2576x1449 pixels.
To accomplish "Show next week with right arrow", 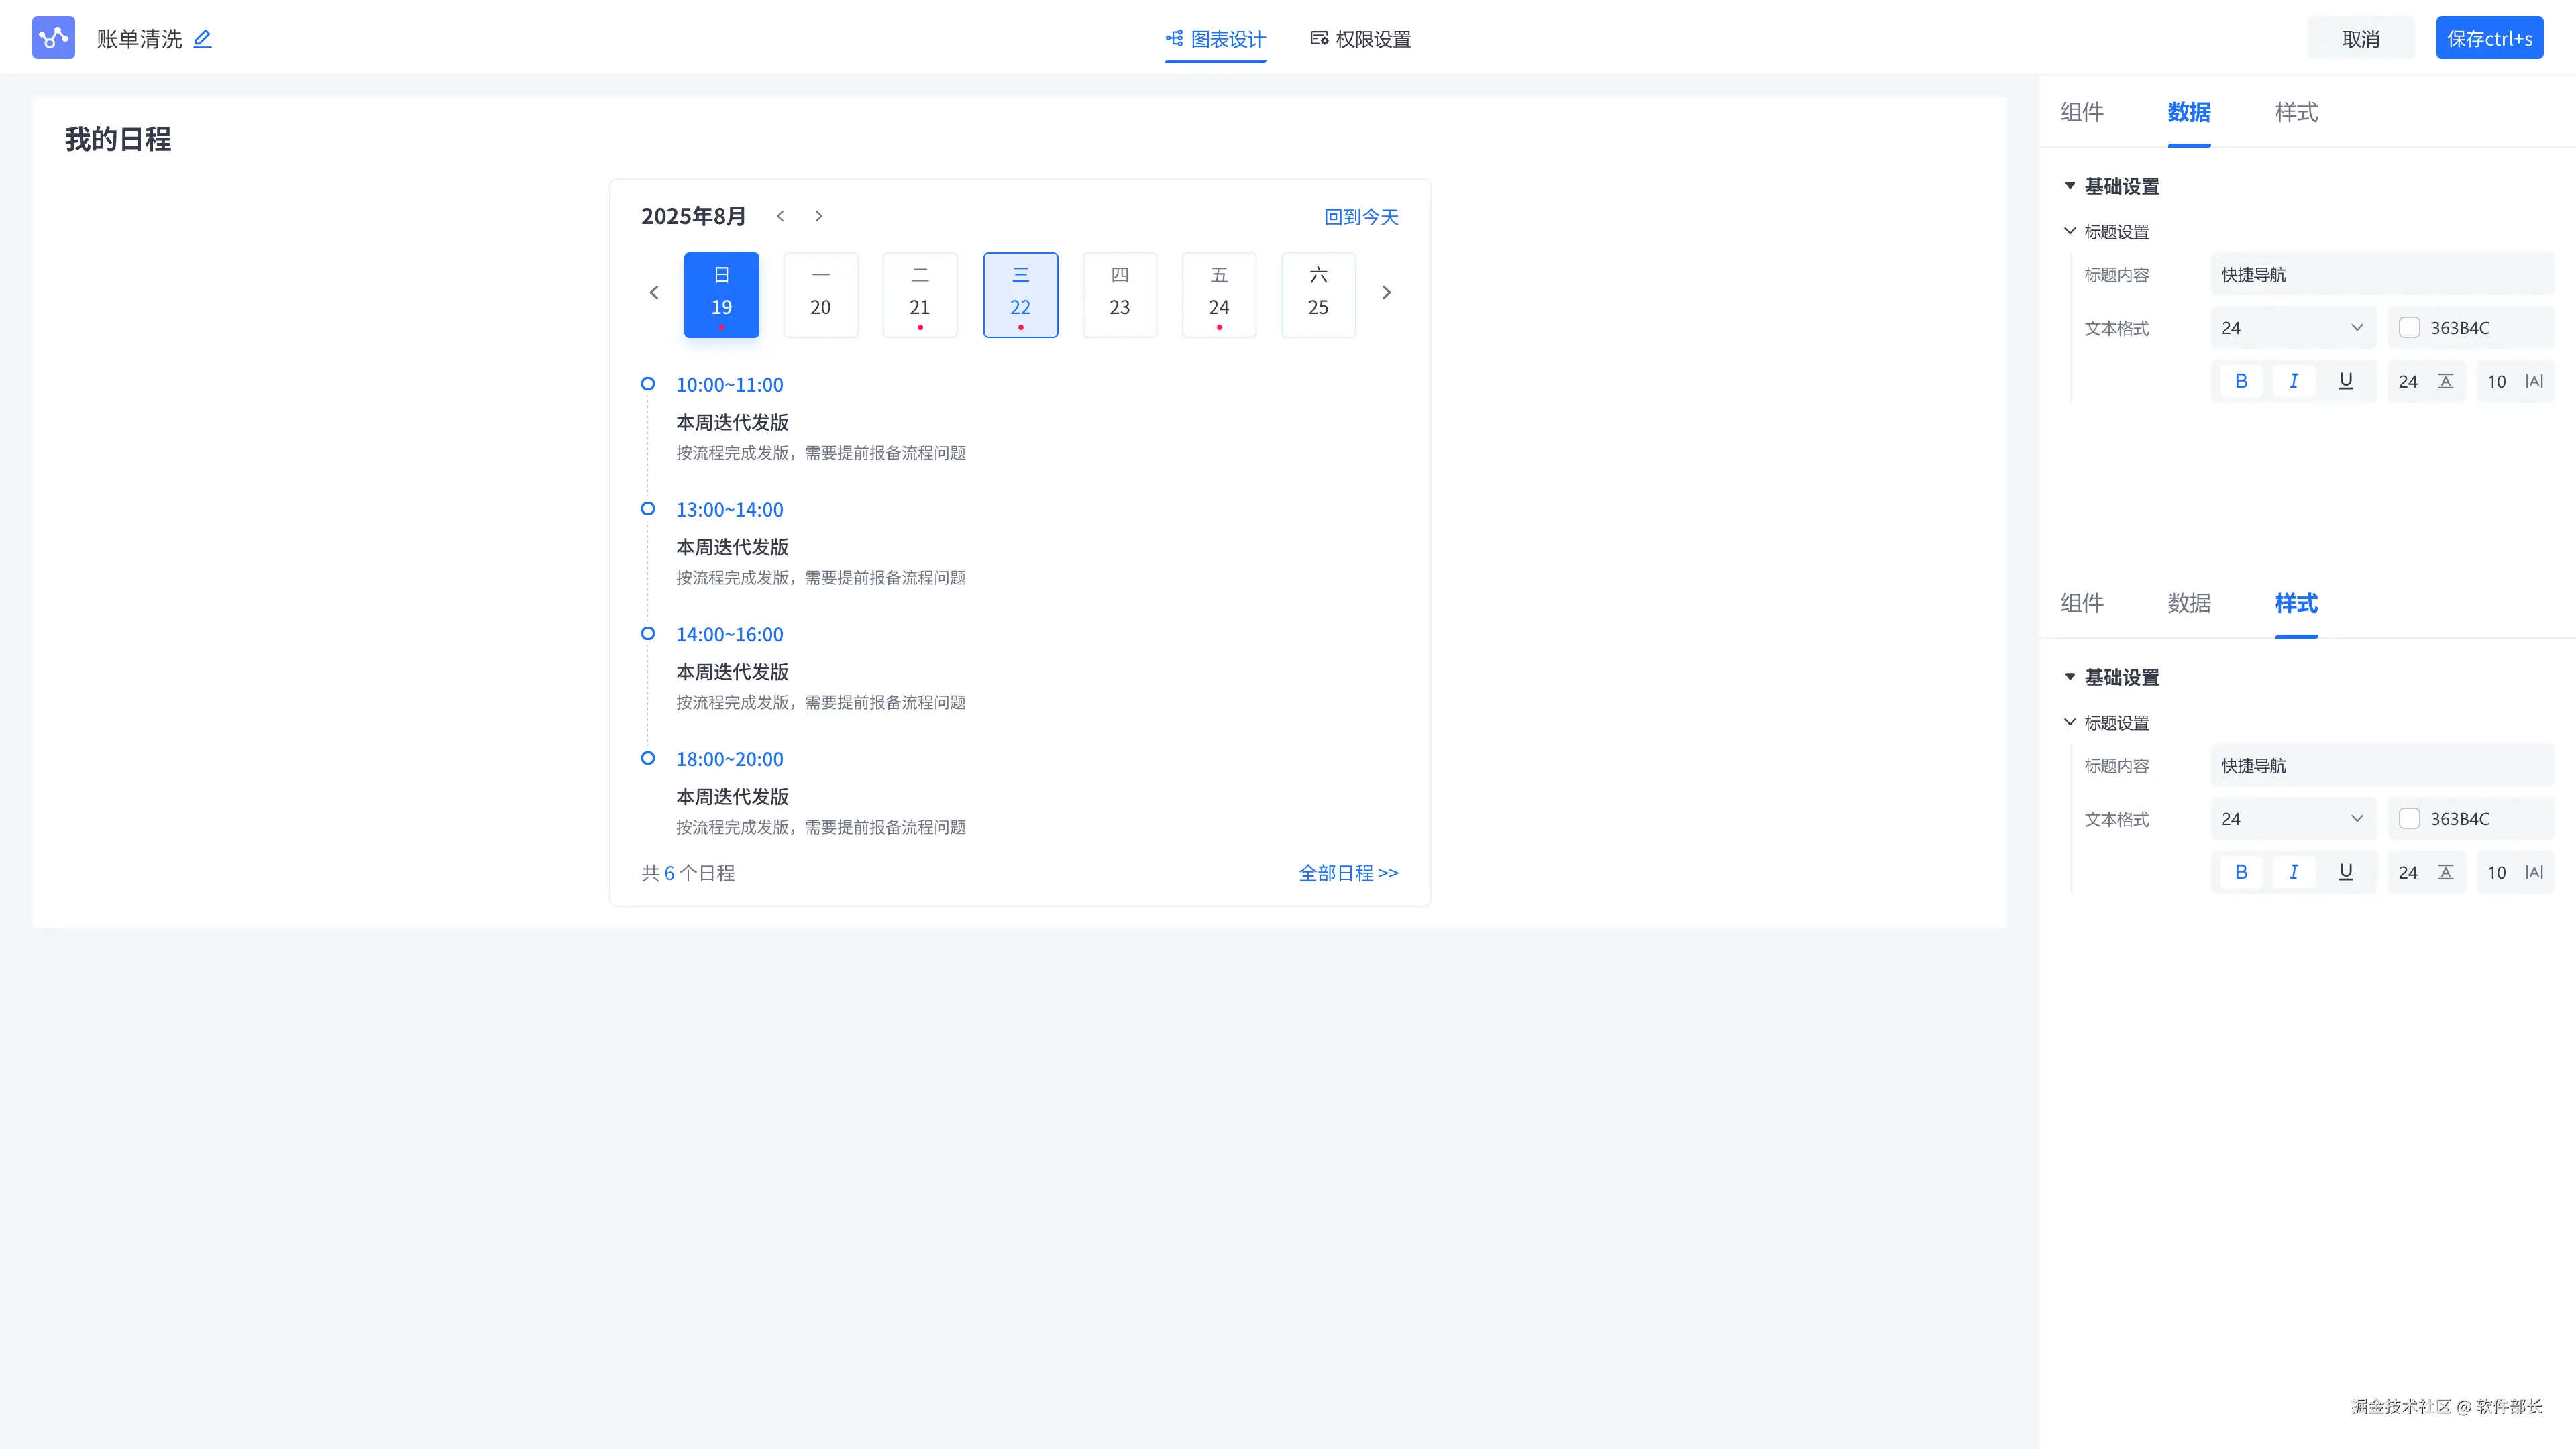I will click(x=1386, y=293).
